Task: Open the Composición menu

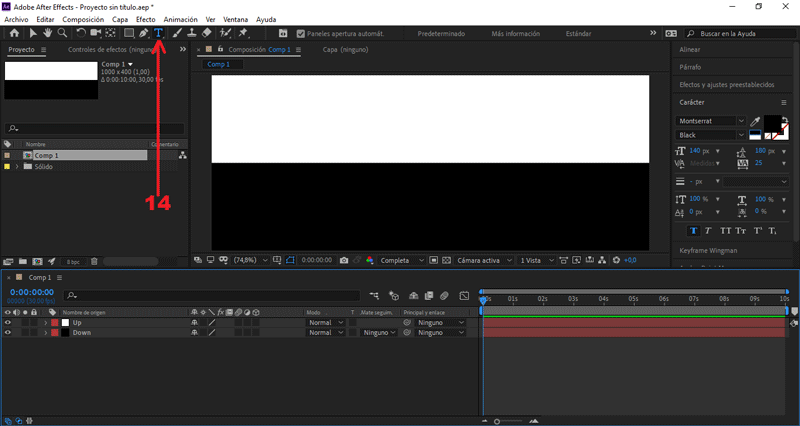Action: point(83,19)
